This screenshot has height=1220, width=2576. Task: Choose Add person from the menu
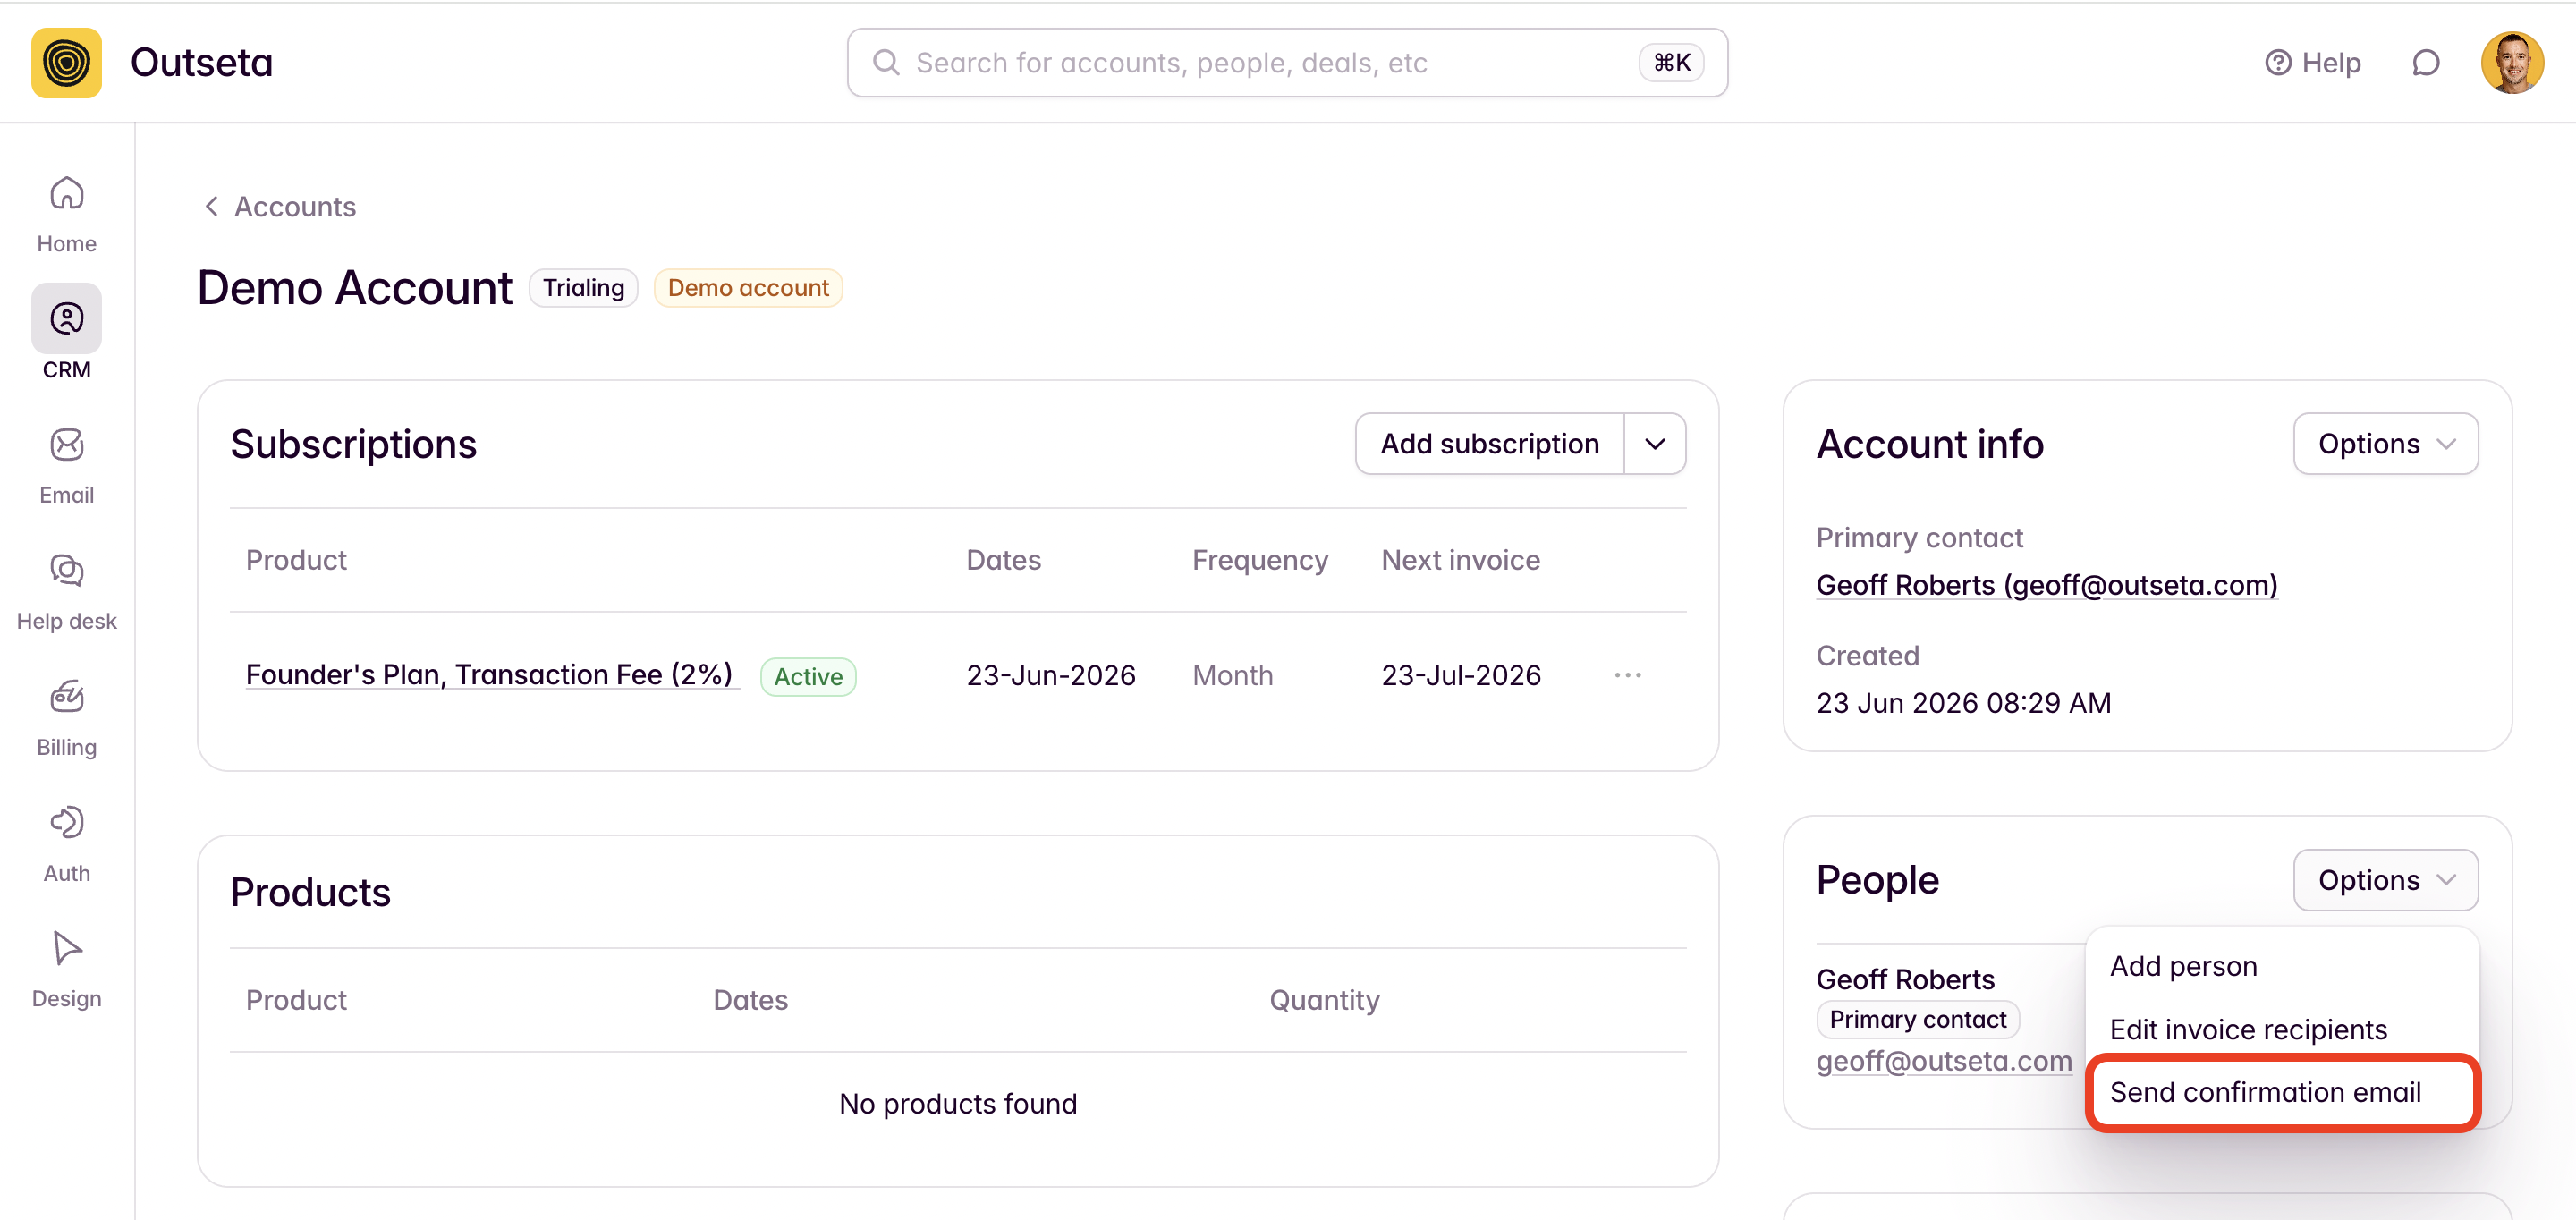click(2183, 966)
